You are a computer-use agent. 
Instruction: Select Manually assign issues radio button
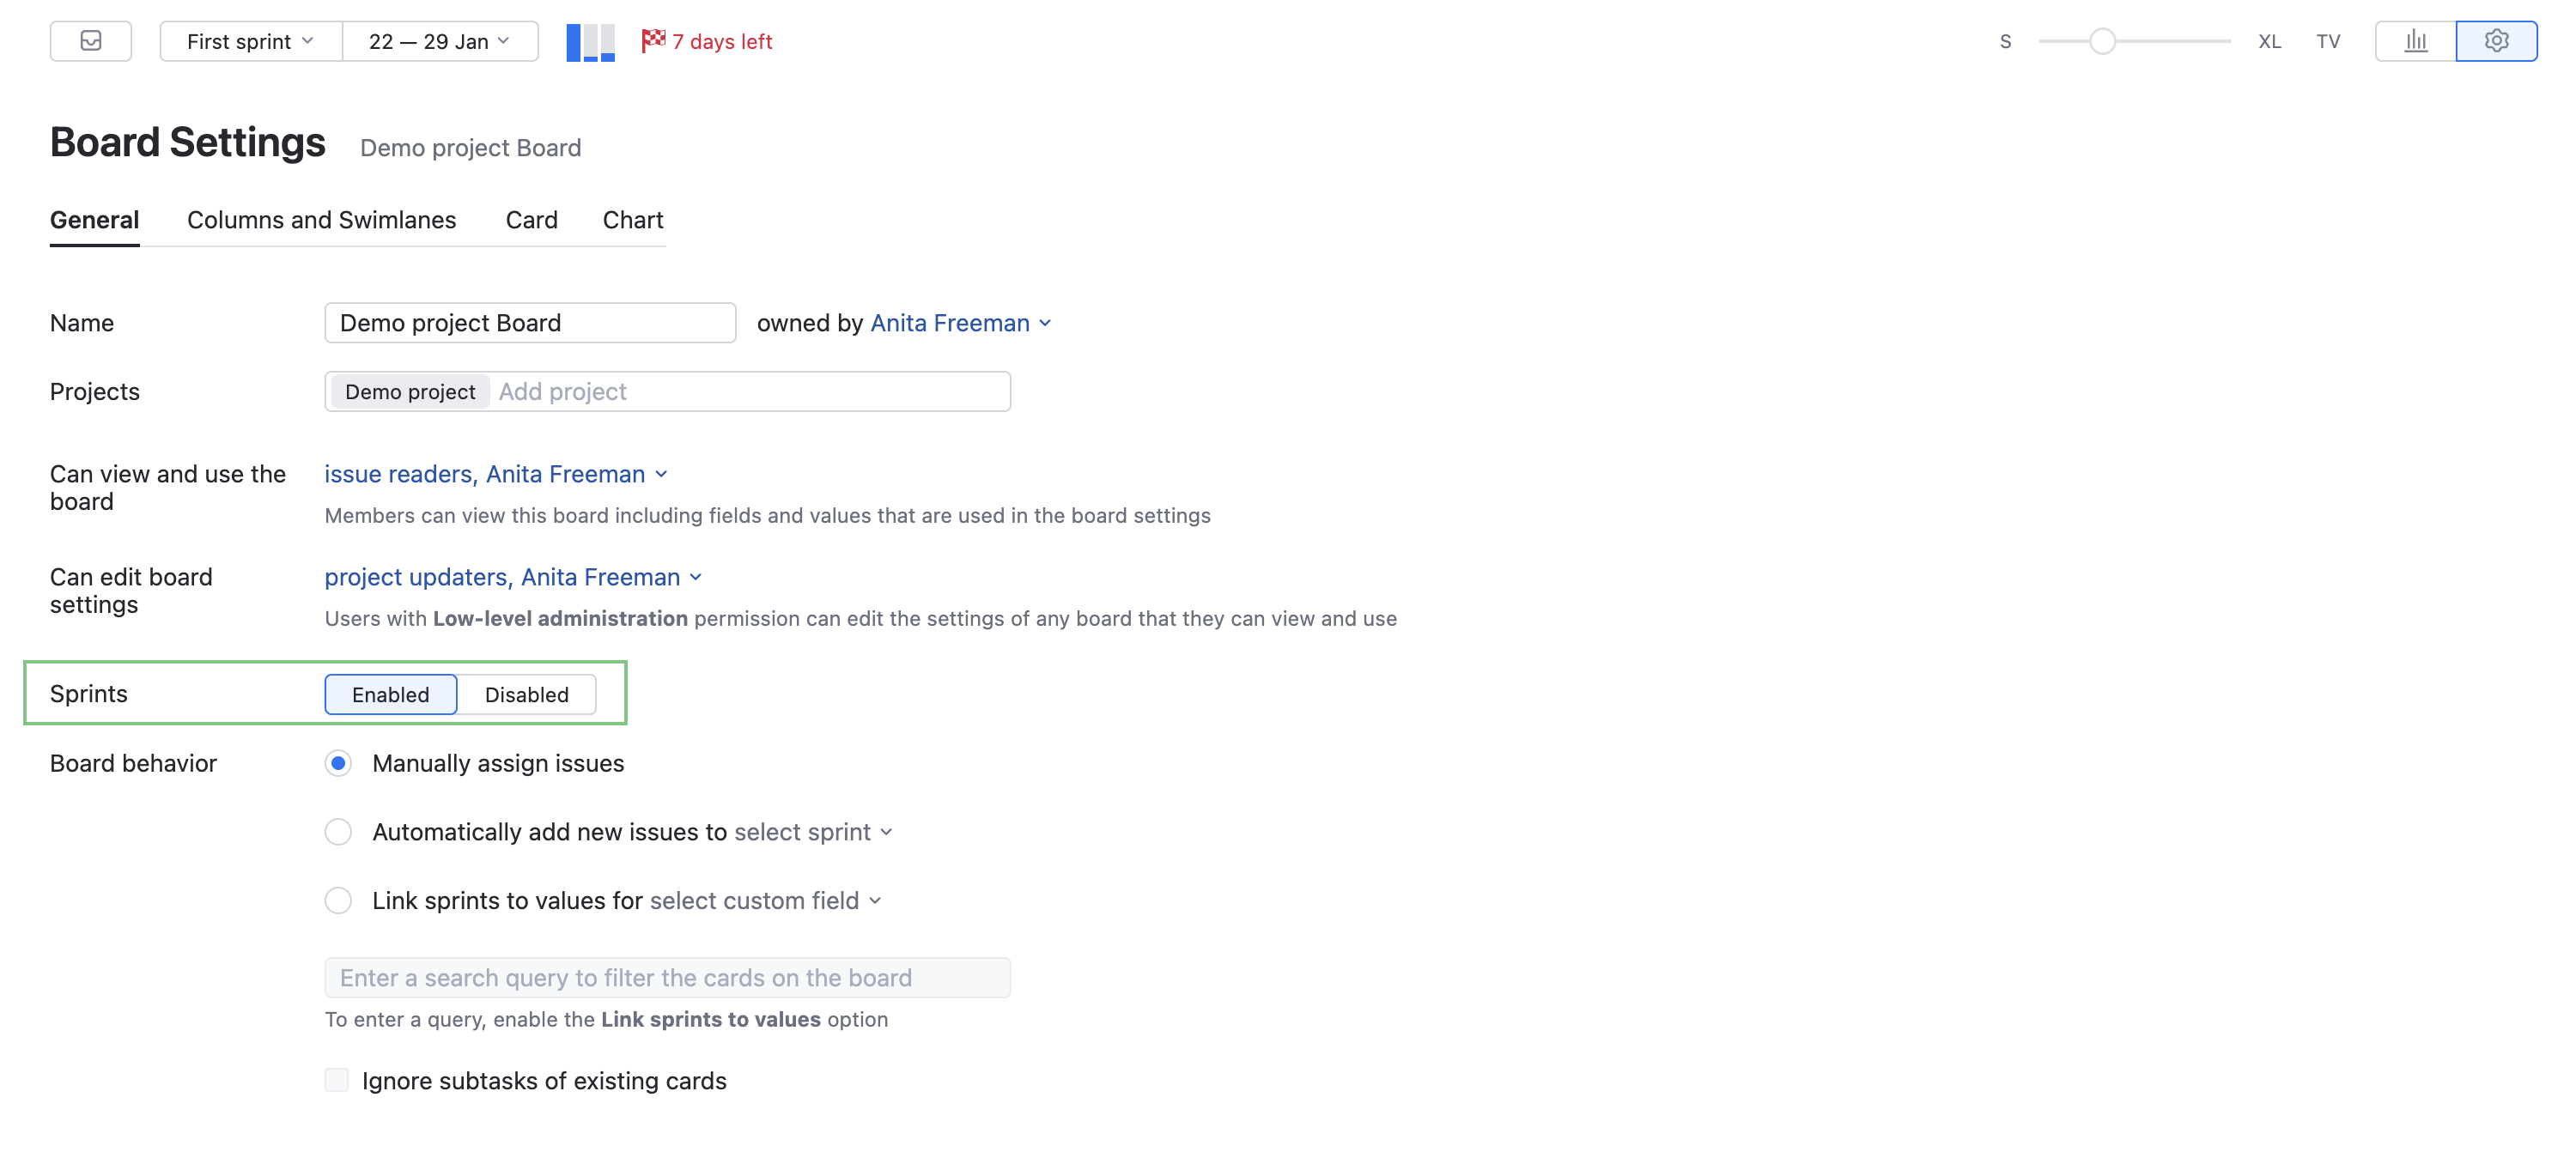coord(338,764)
